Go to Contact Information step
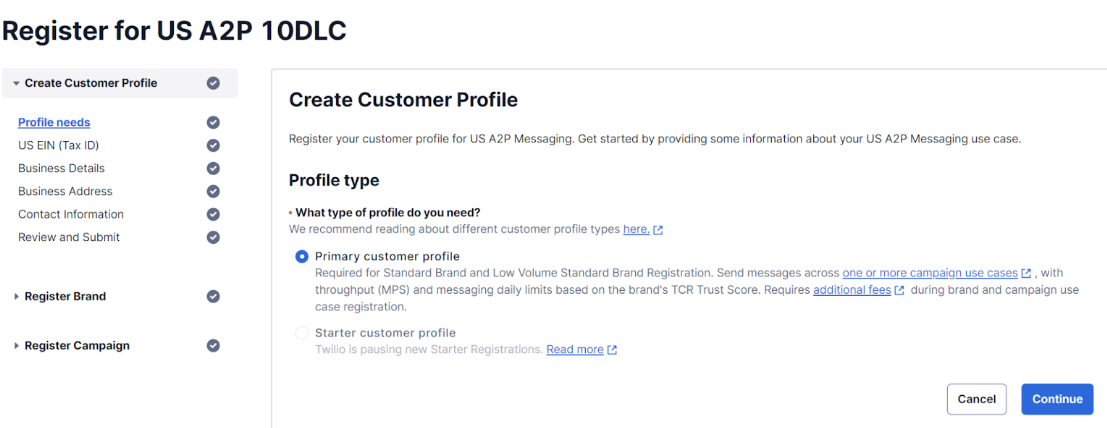Viewport: 1107px width, 428px height. pyautogui.click(x=71, y=214)
